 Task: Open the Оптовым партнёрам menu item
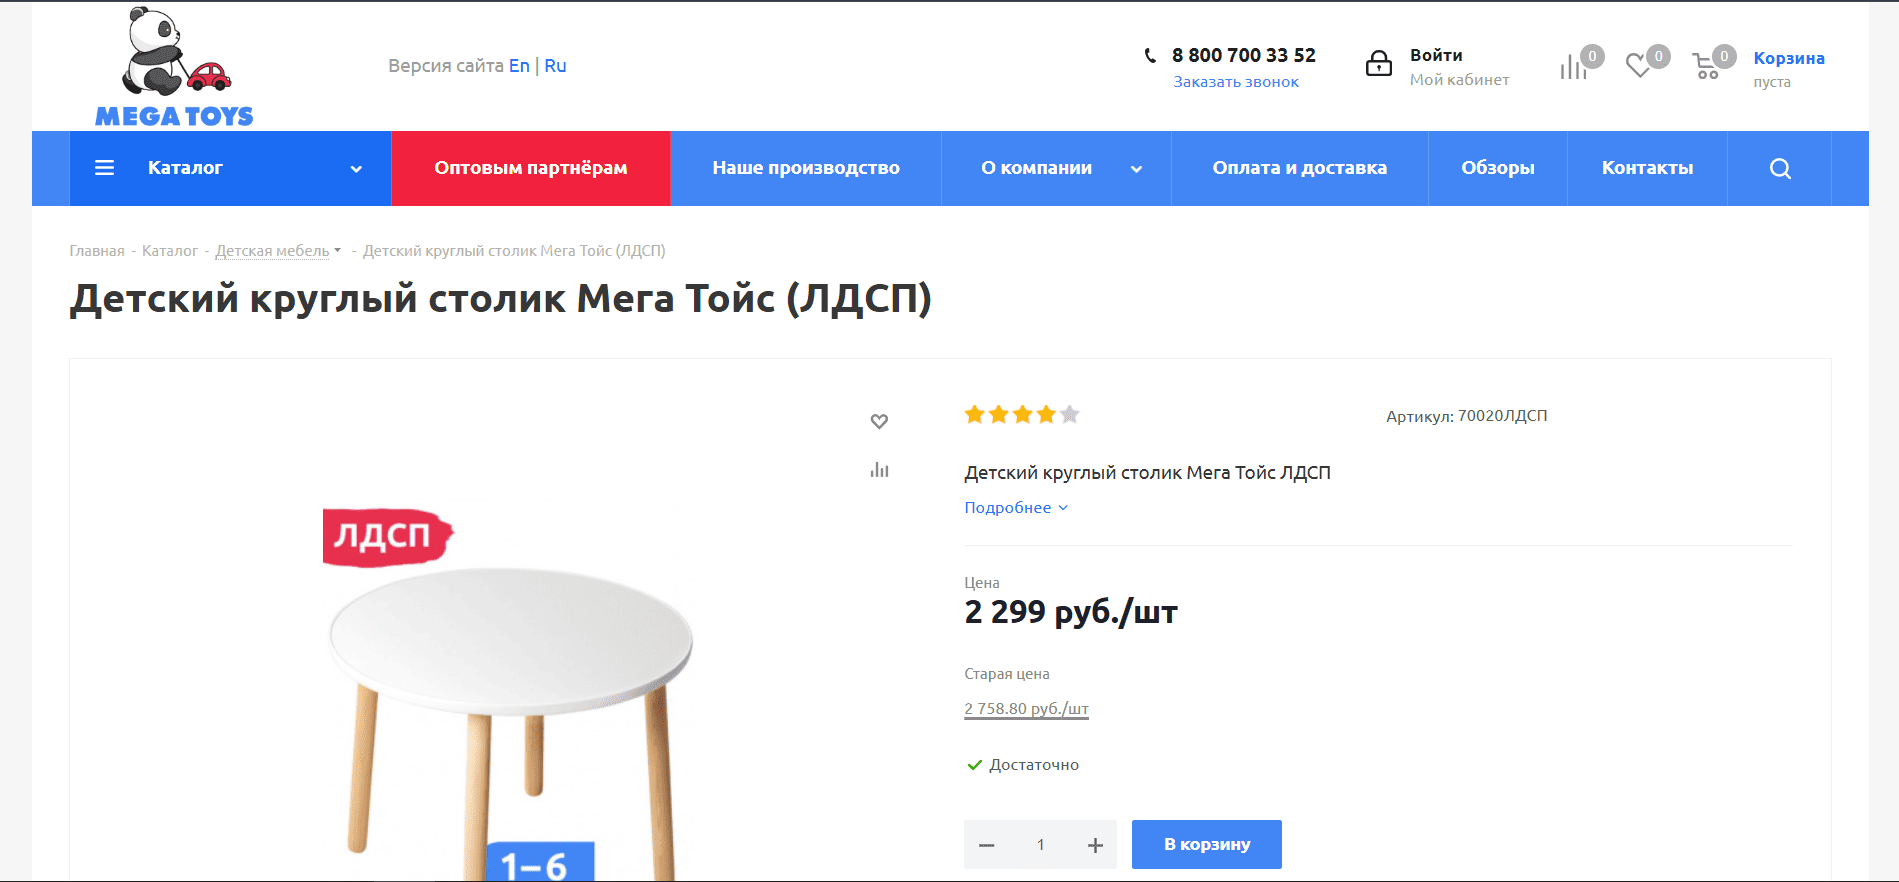pos(530,168)
